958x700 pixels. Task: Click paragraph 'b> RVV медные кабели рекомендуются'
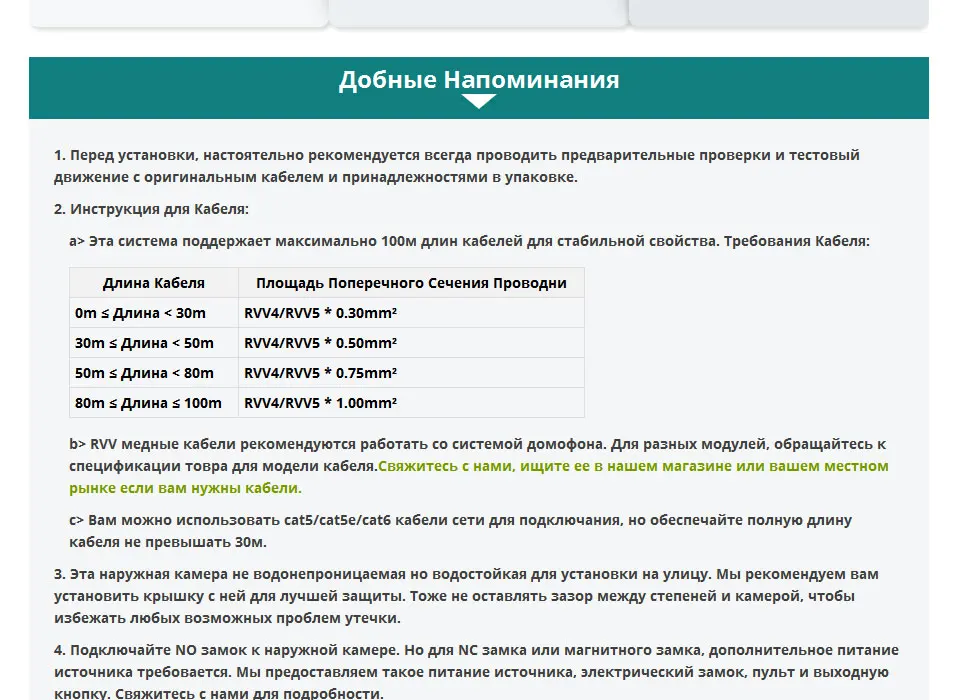tap(478, 466)
